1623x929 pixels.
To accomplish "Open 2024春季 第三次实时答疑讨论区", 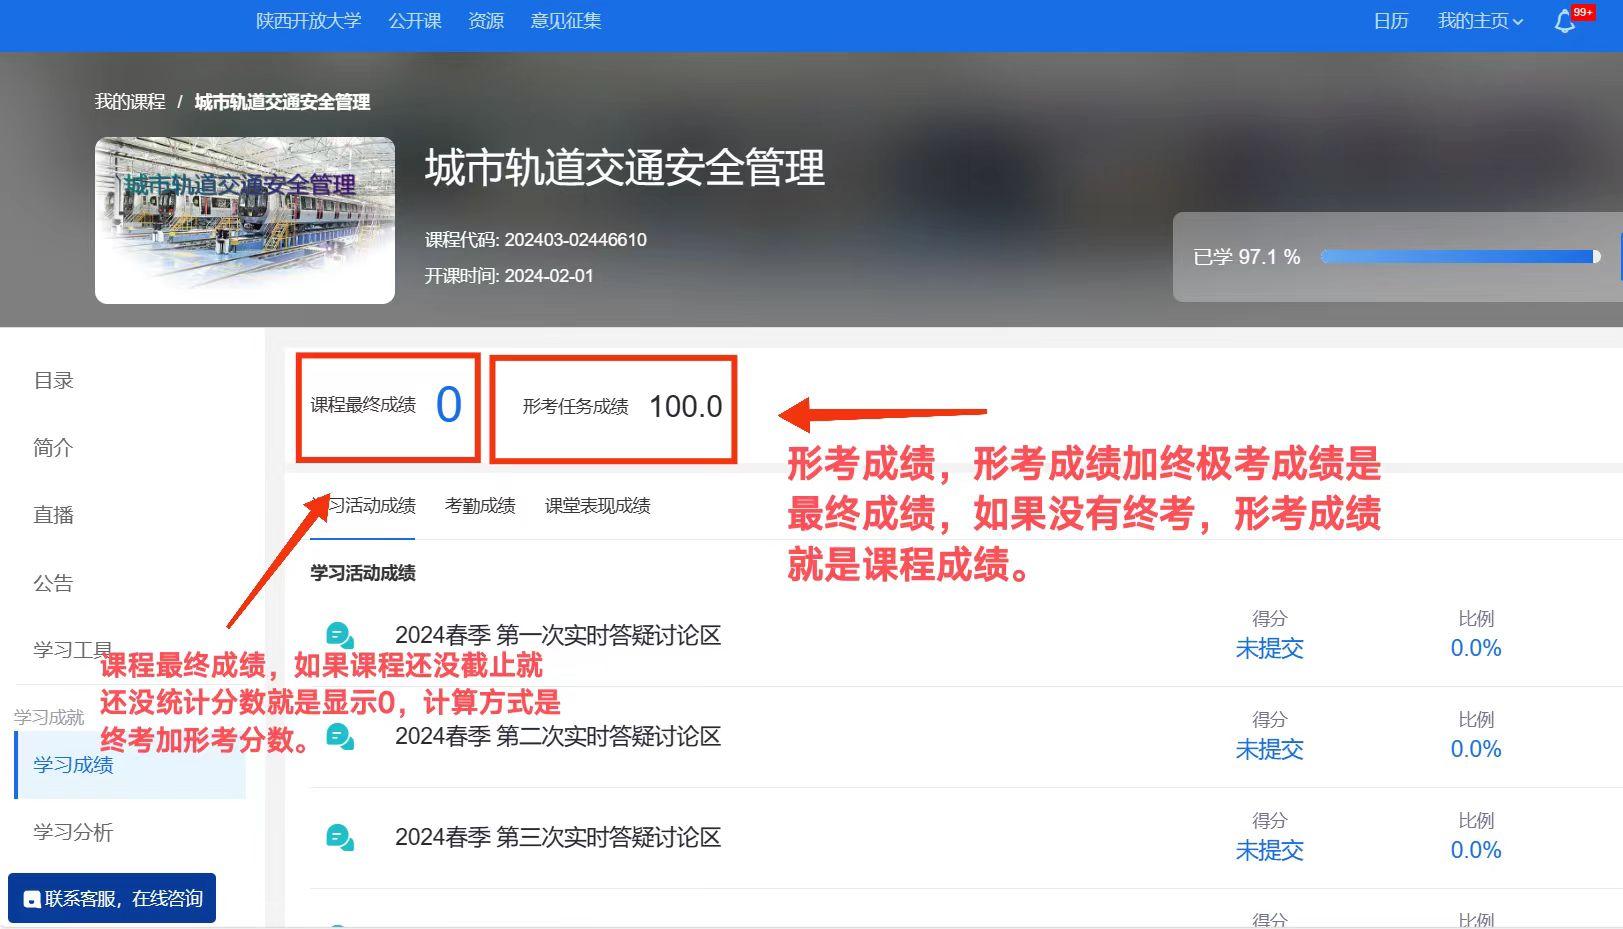I will (558, 837).
